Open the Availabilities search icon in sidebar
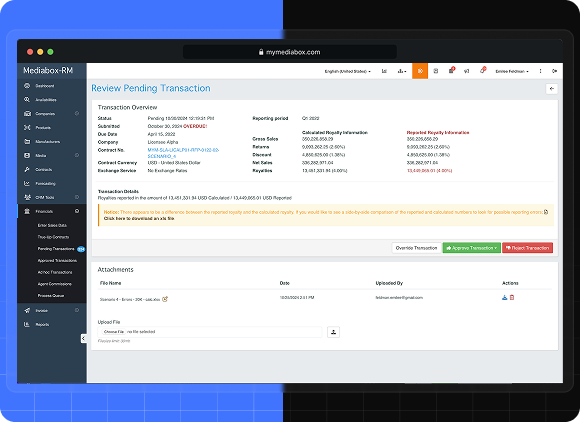 (27, 100)
